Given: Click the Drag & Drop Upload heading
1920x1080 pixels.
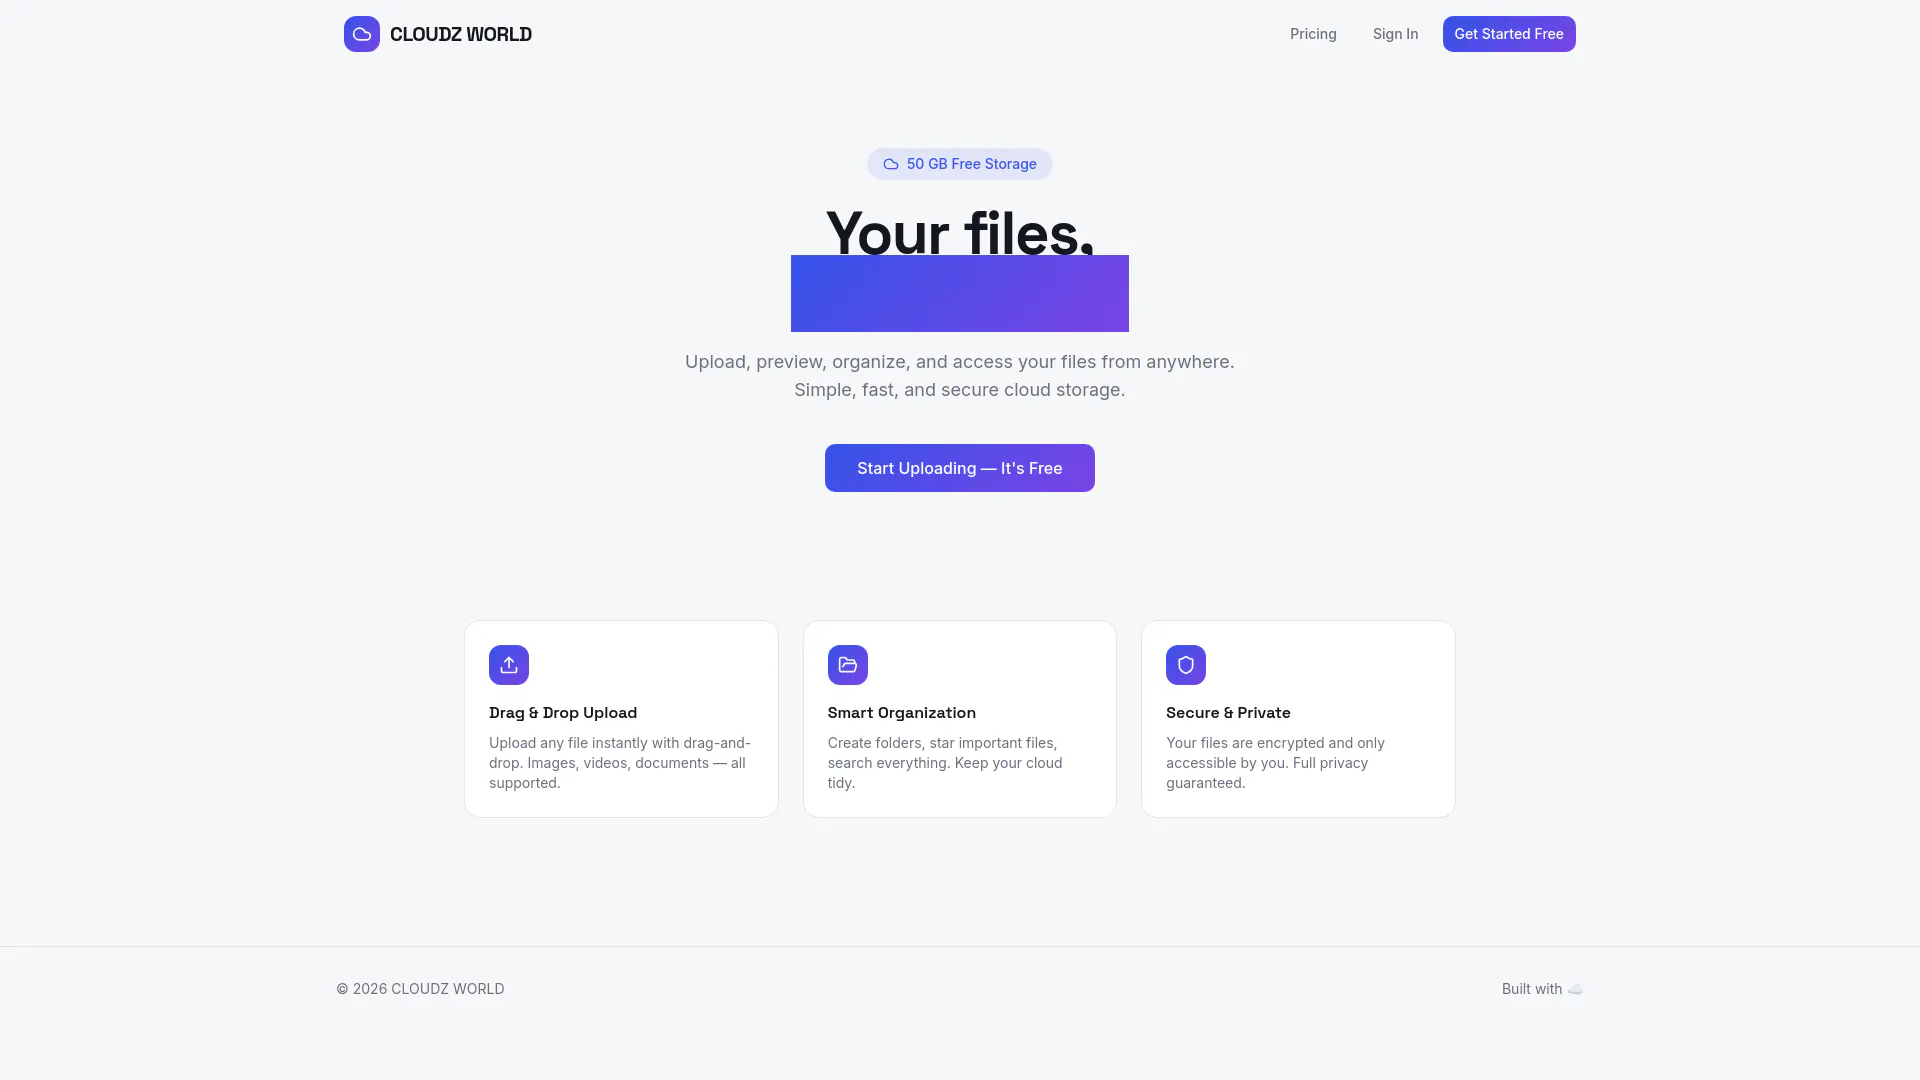Looking at the screenshot, I should click(x=563, y=713).
